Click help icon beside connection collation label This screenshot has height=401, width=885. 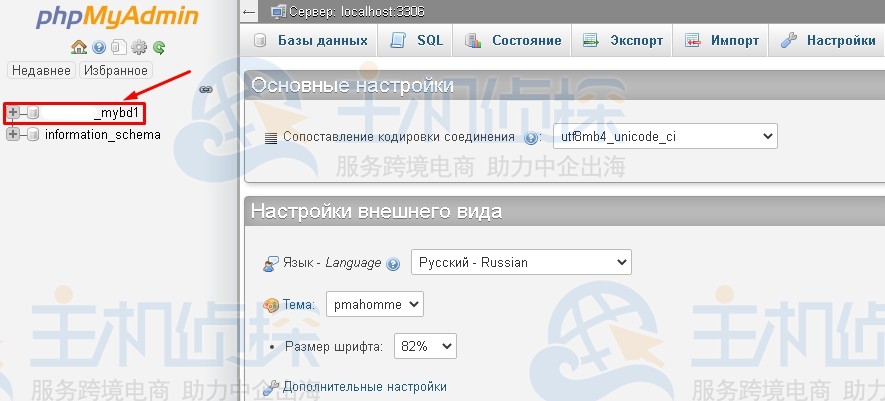[x=532, y=137]
